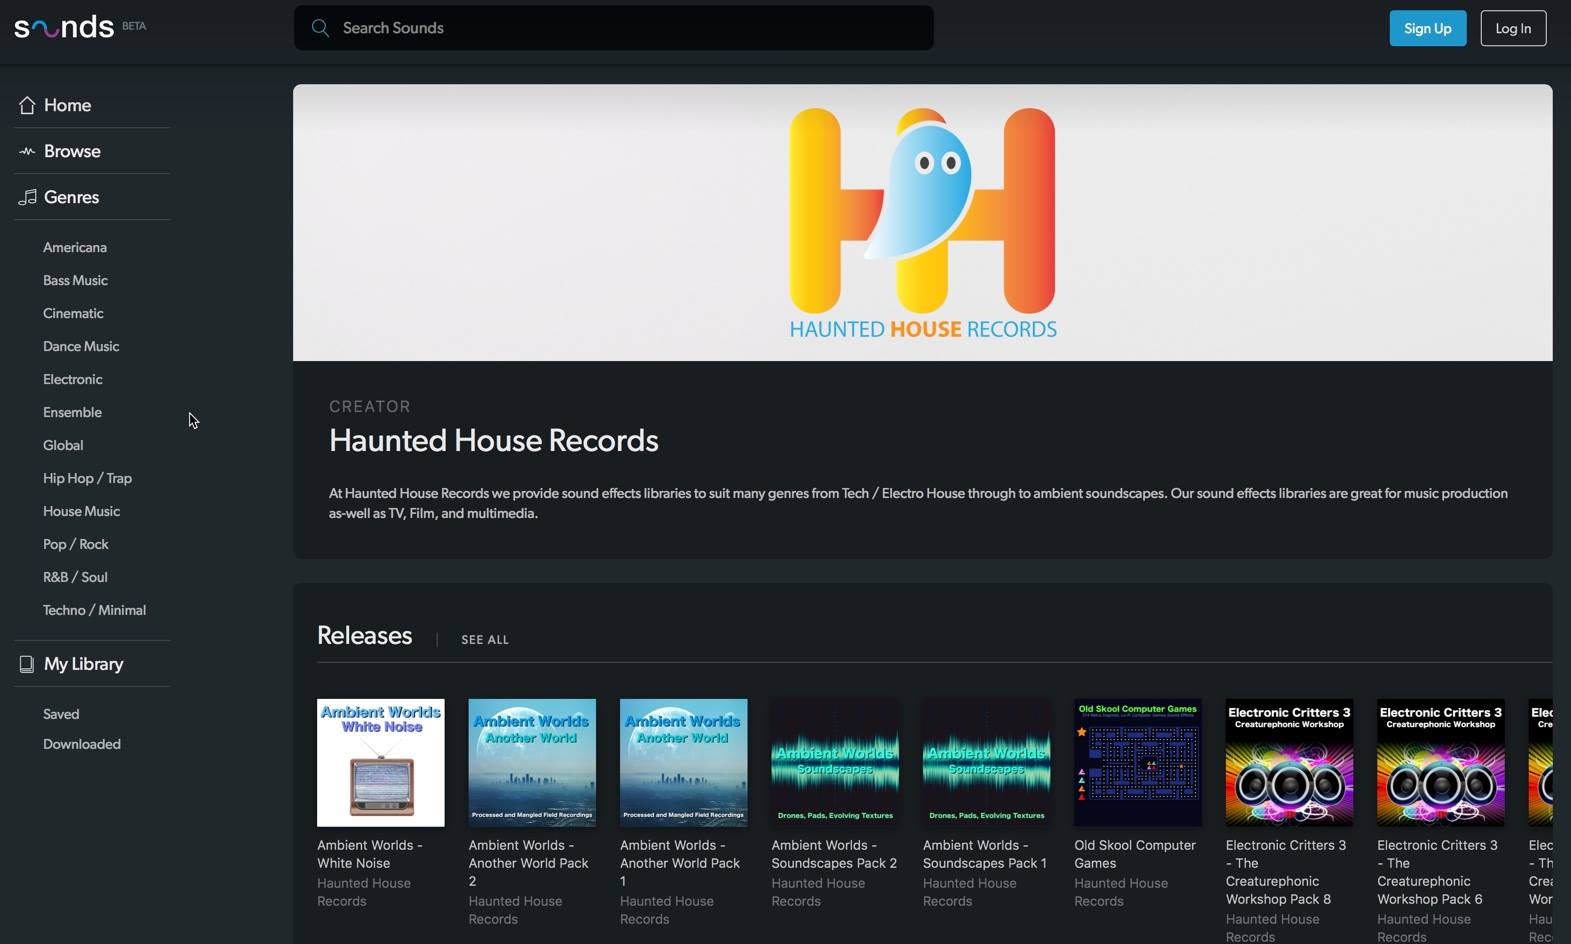Click the Sounds logo

[x=64, y=27]
